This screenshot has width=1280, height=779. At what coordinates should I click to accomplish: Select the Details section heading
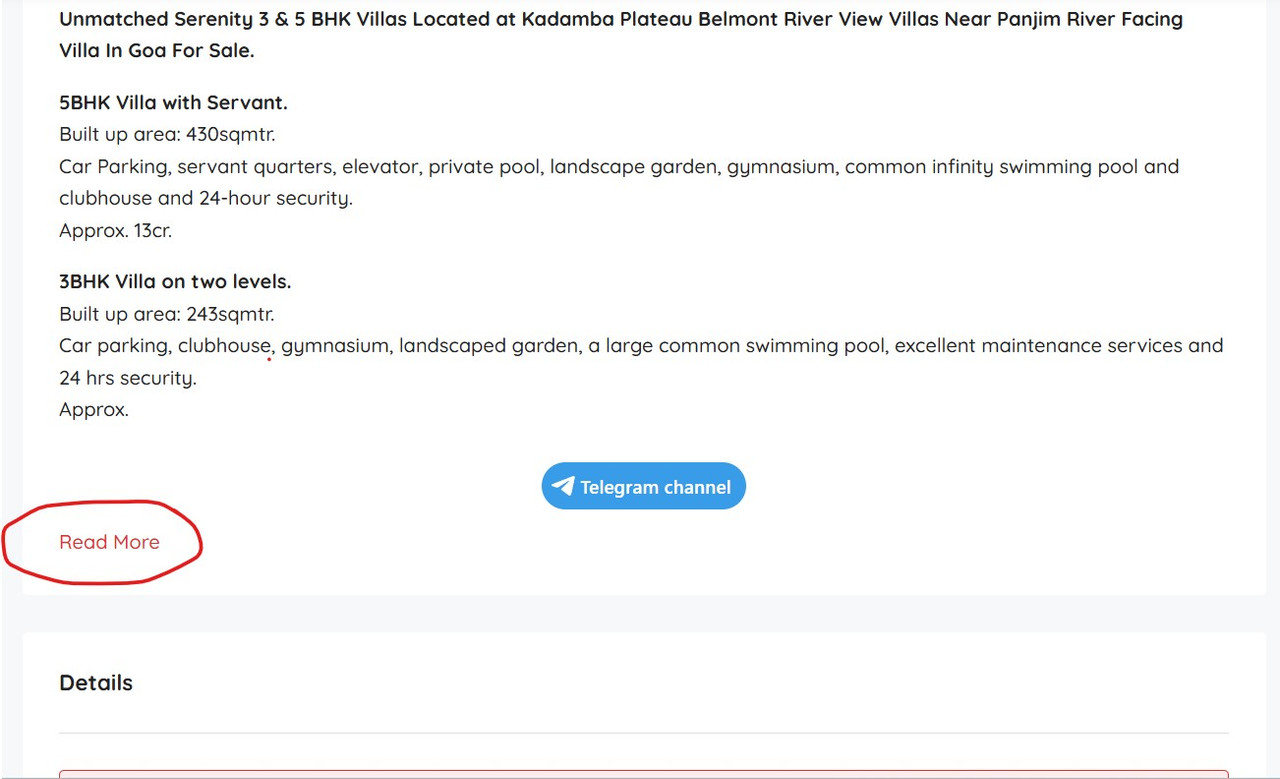pyautogui.click(x=96, y=683)
